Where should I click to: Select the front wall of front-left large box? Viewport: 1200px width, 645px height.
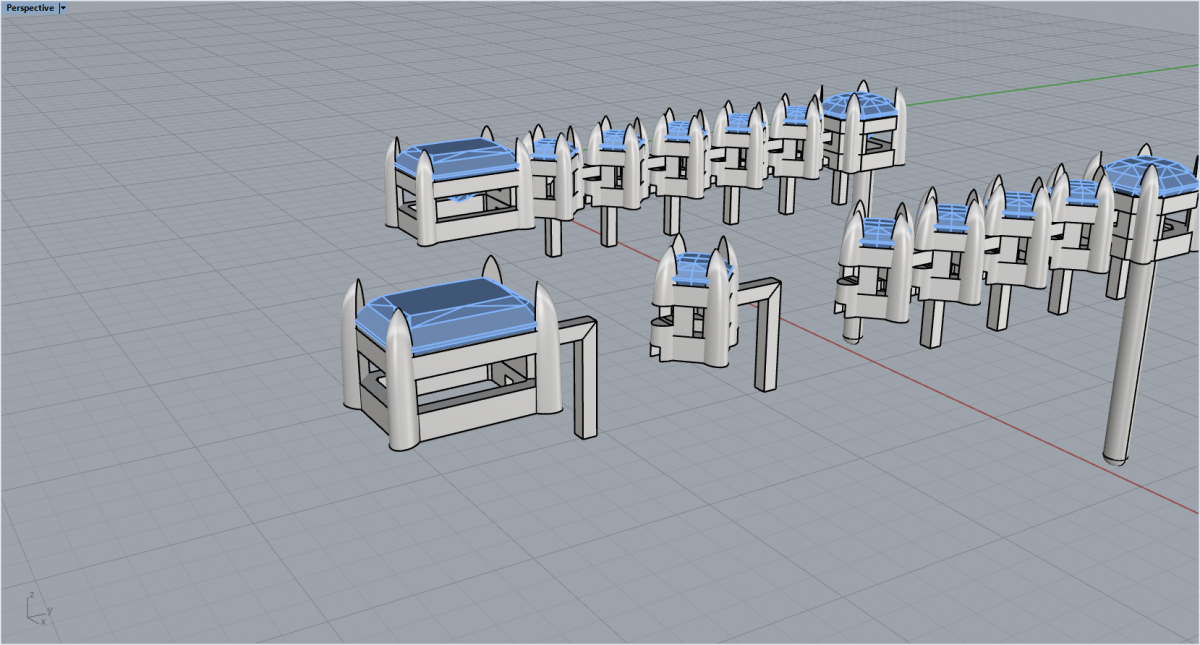click(480, 420)
